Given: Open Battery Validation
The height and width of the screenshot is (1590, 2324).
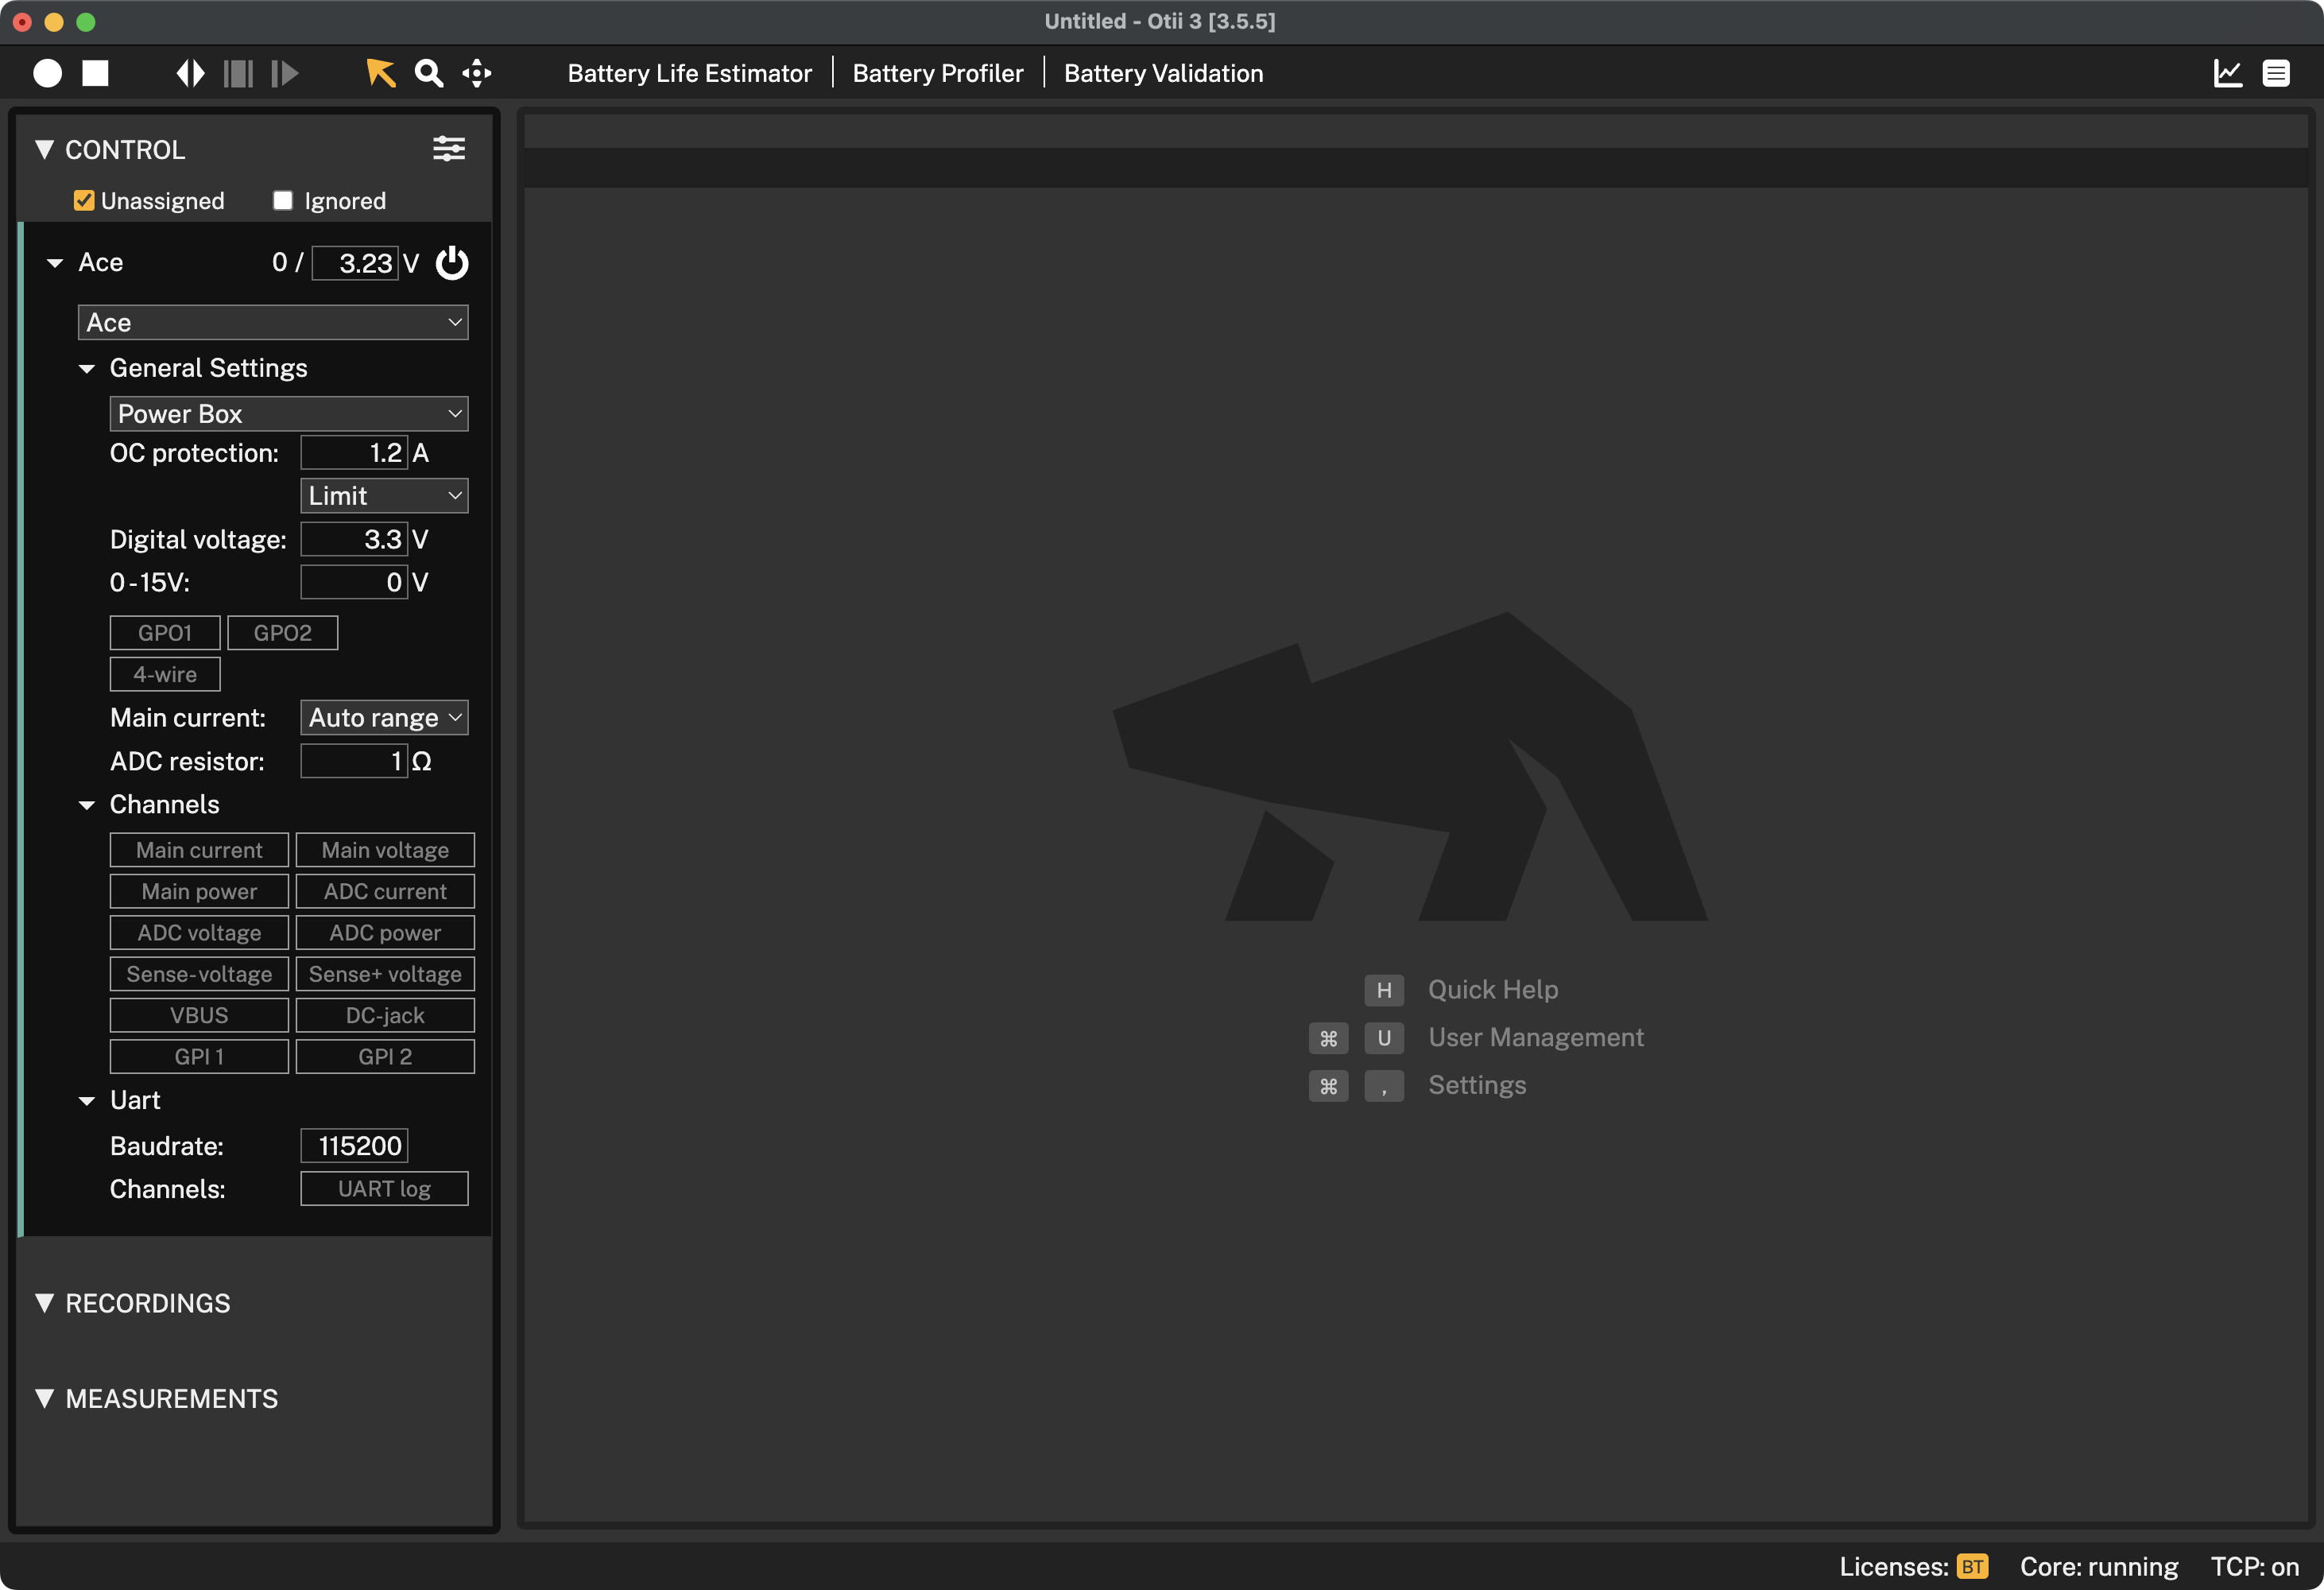Looking at the screenshot, I should click(x=1163, y=73).
